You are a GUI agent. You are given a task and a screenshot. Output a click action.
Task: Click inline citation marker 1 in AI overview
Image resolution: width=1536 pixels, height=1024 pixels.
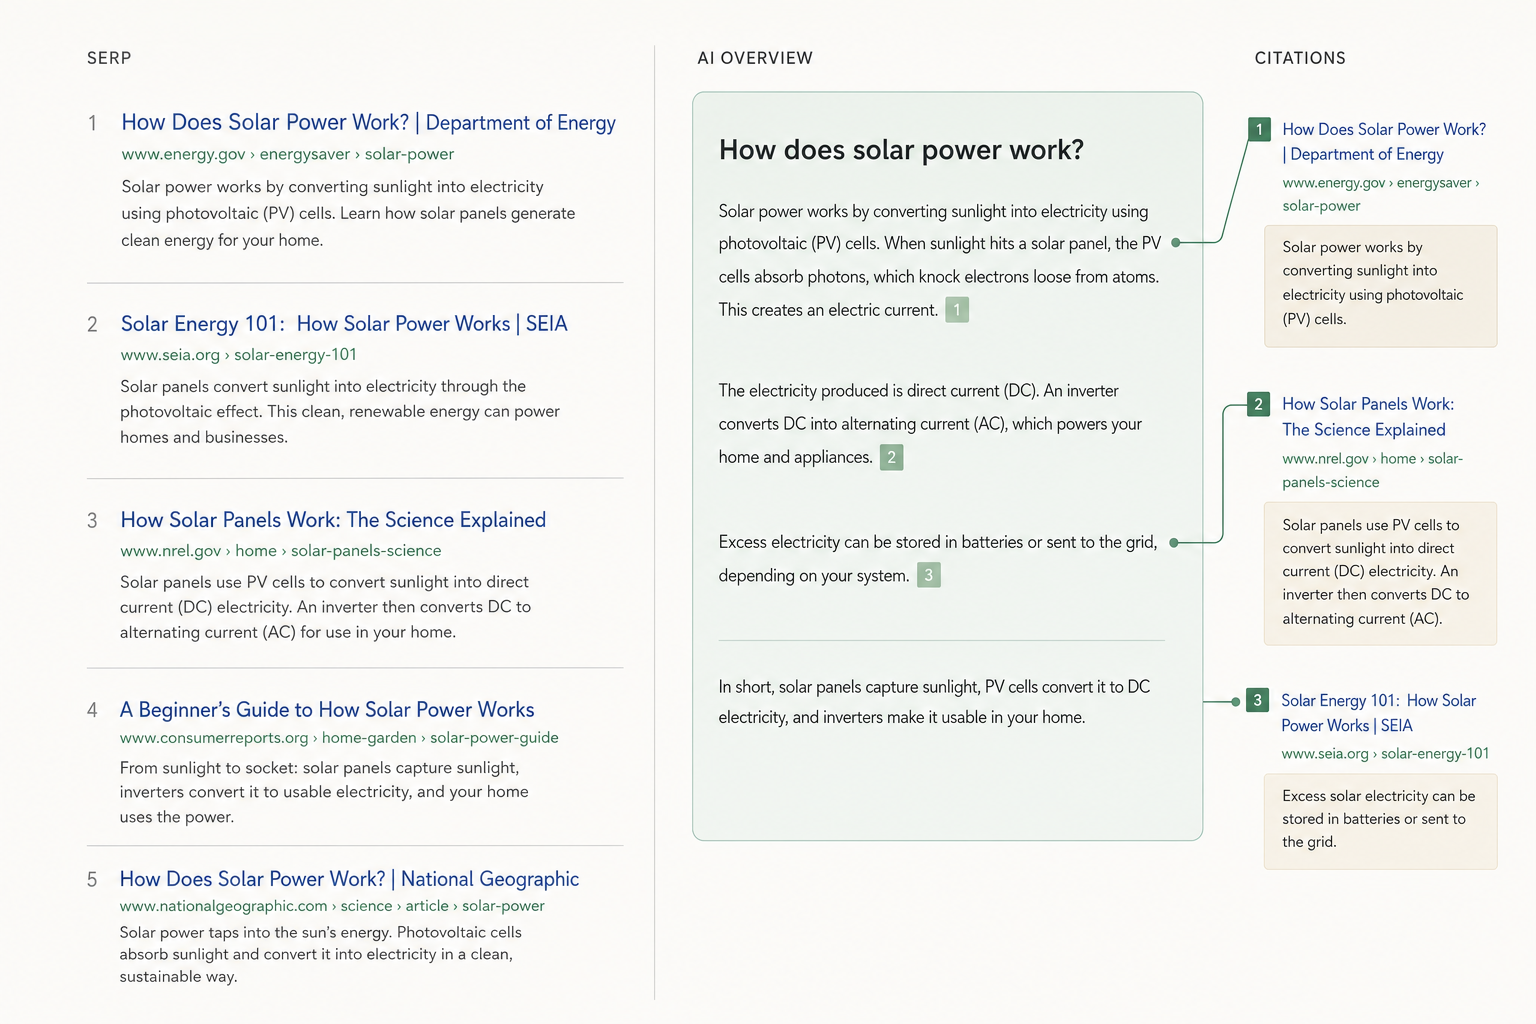click(x=957, y=310)
